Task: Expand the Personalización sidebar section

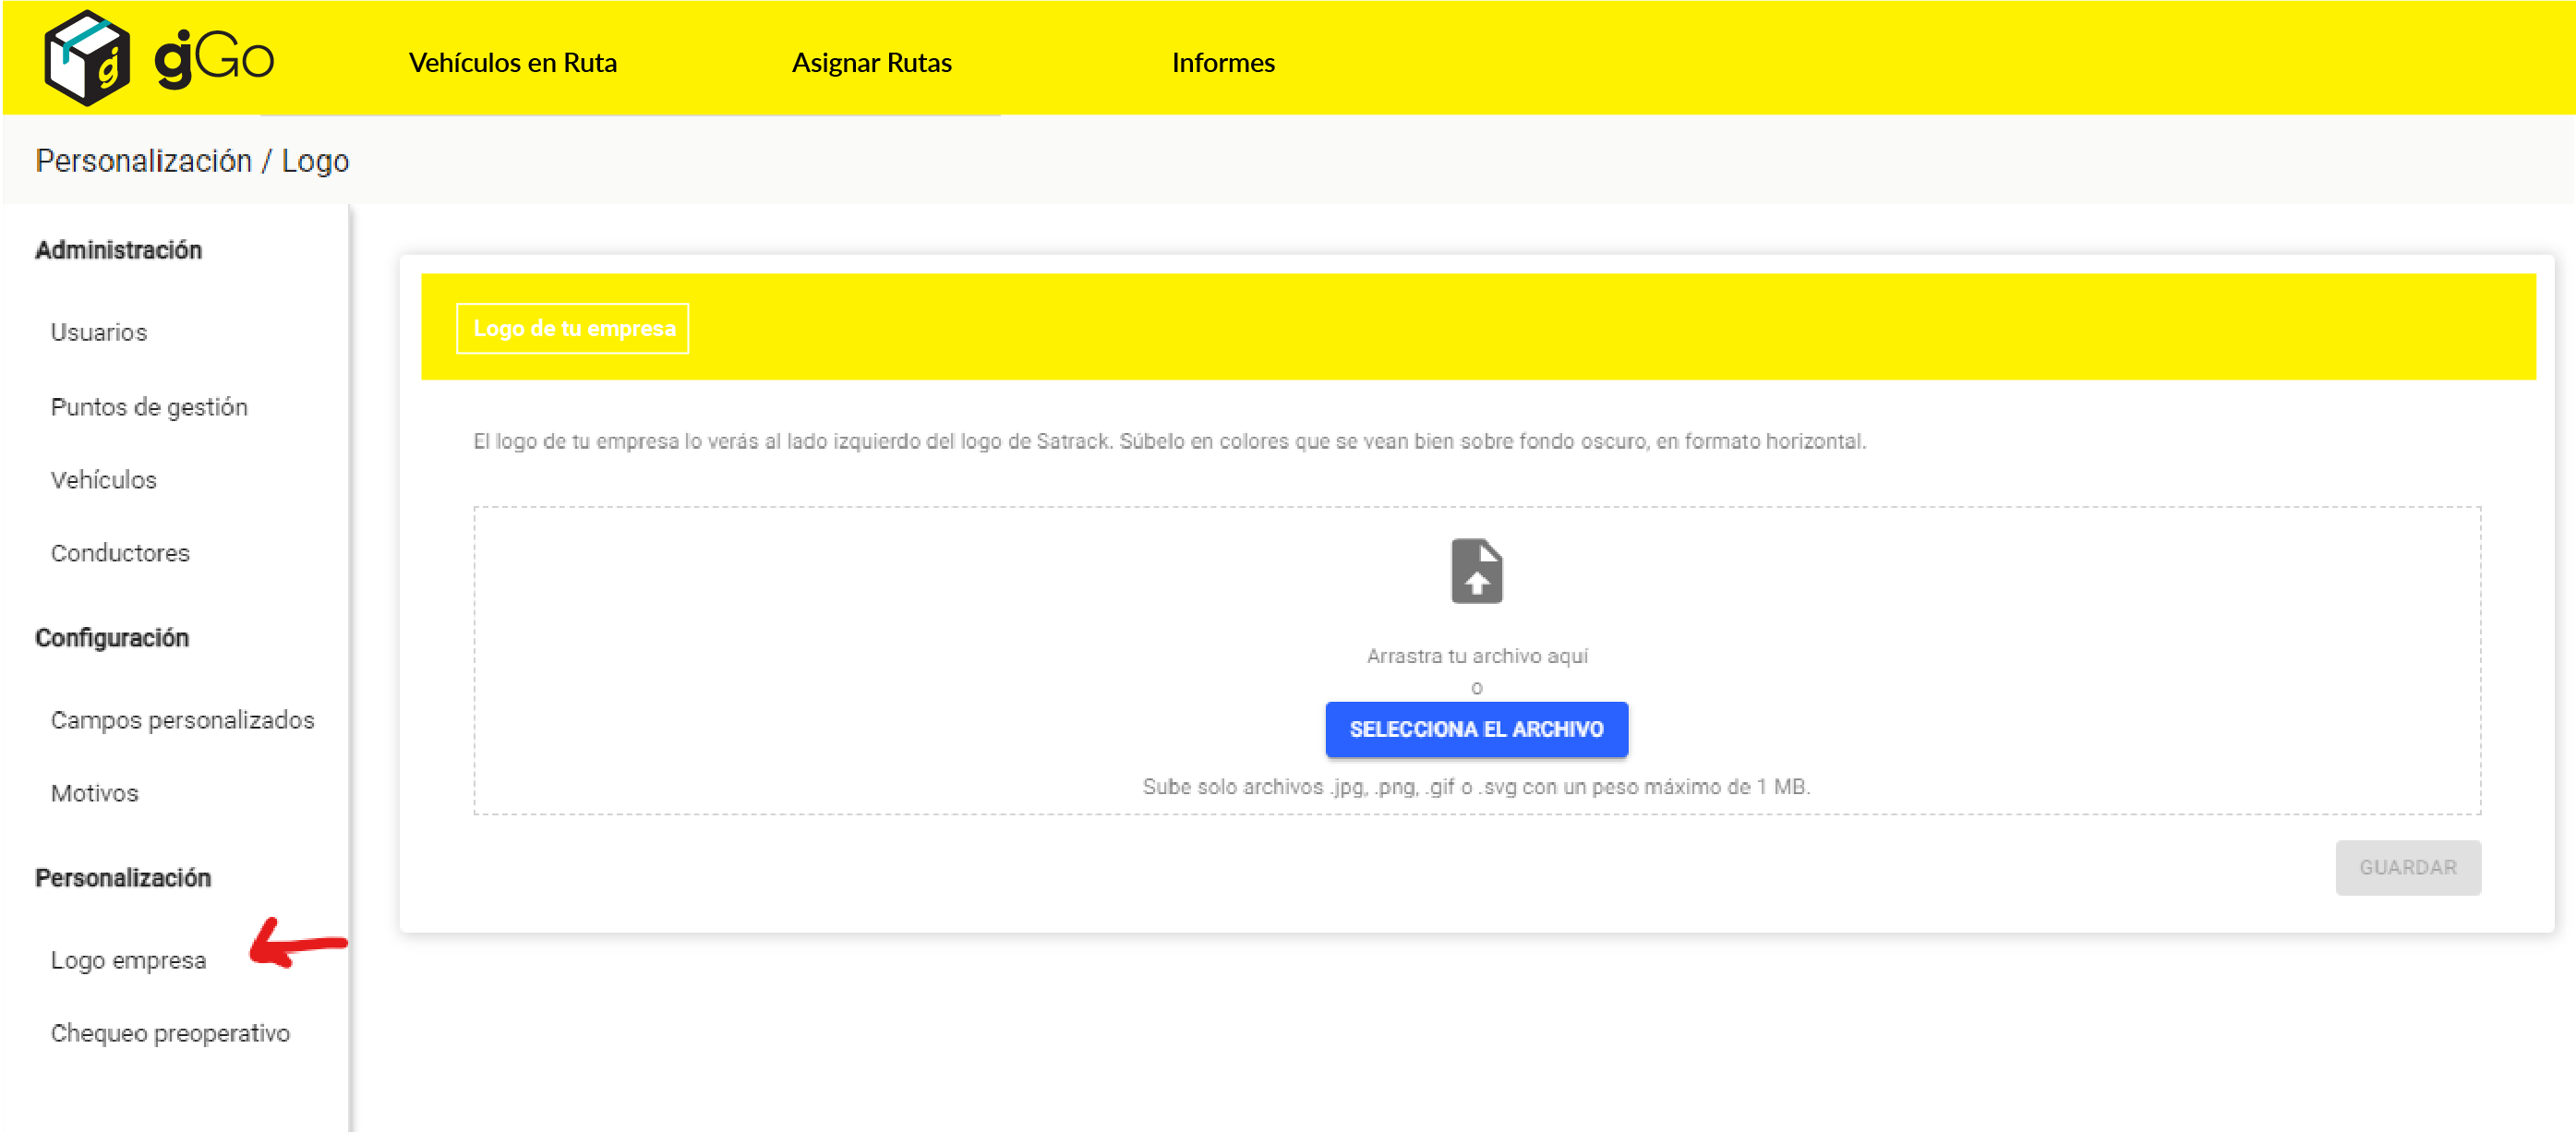Action: tap(123, 877)
